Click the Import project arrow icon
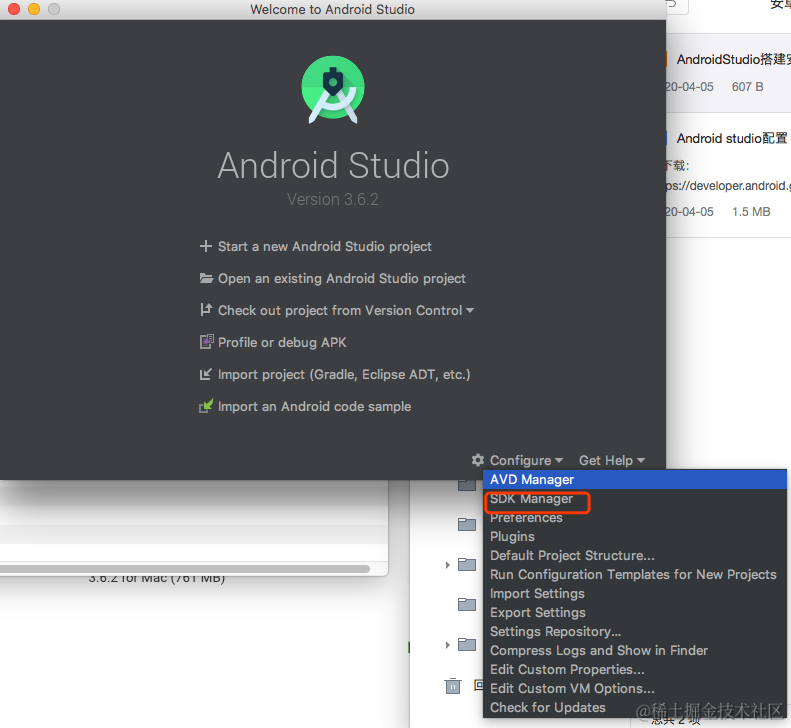 pyautogui.click(x=205, y=374)
